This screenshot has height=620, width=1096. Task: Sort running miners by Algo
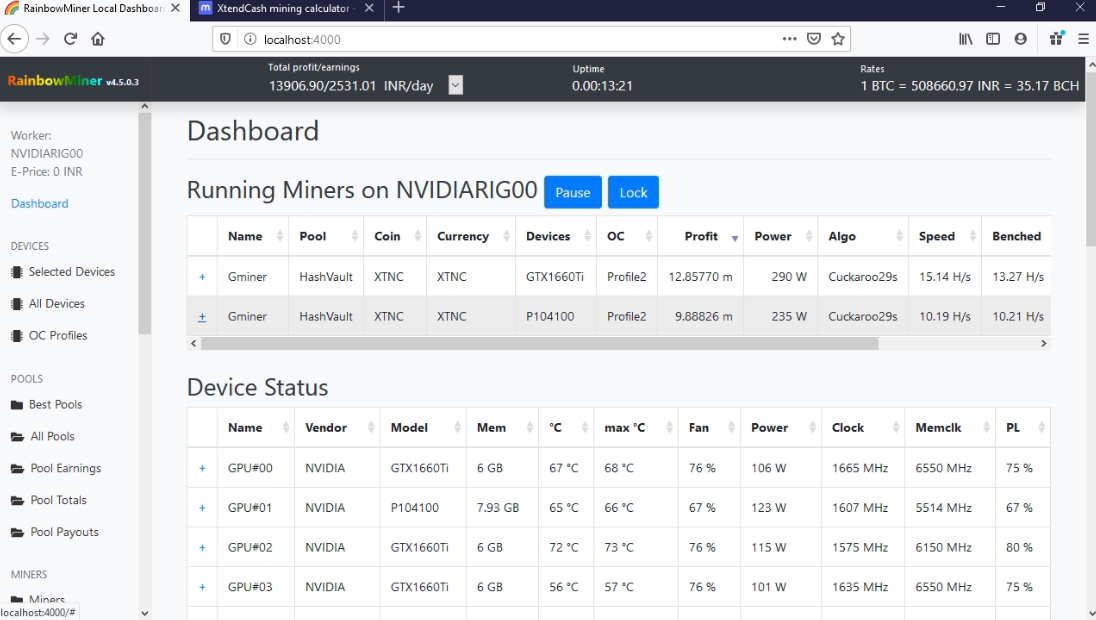pyautogui.click(x=863, y=236)
